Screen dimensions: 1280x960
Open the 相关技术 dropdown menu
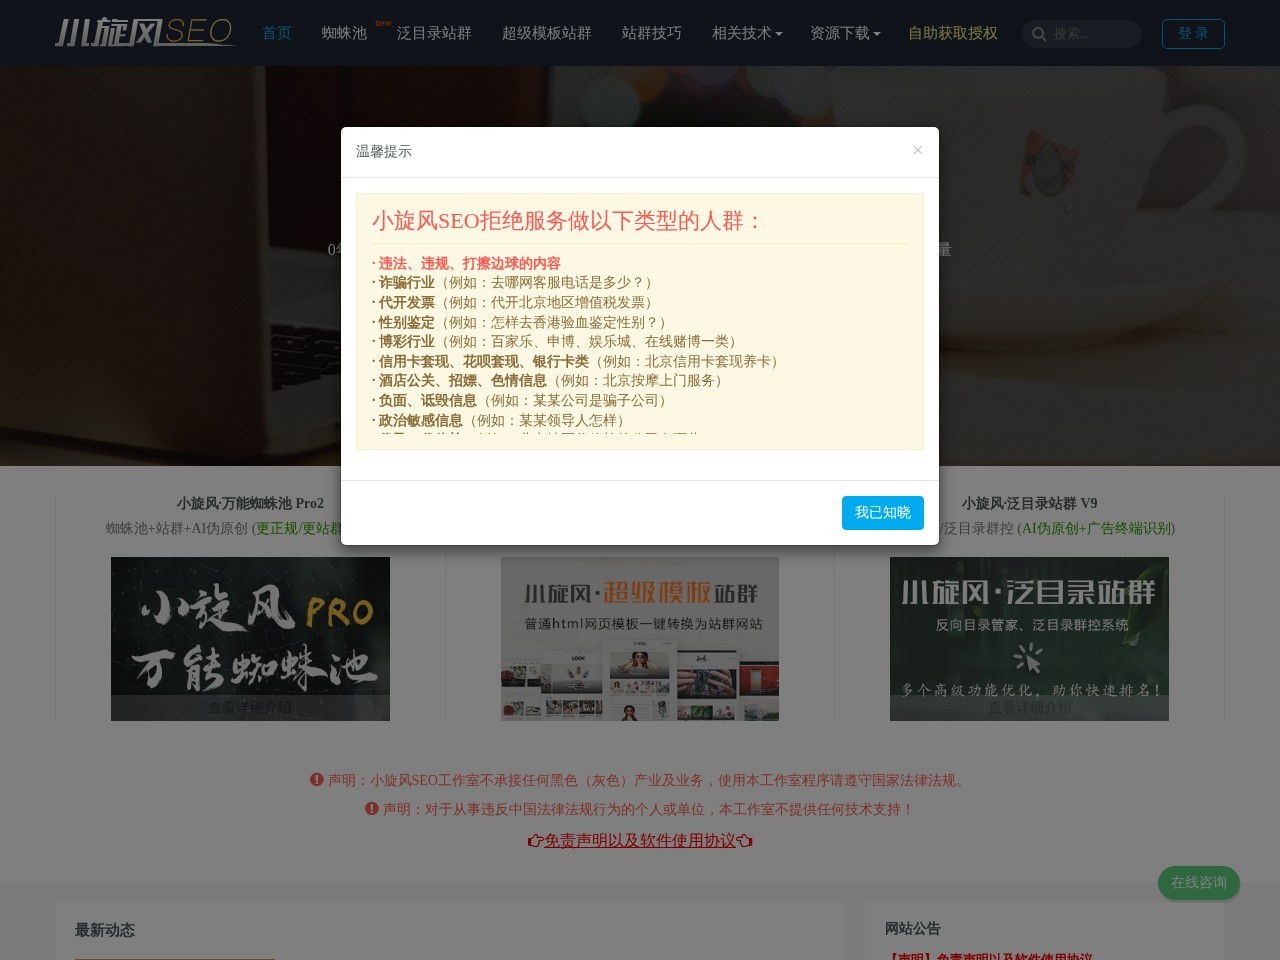point(747,33)
